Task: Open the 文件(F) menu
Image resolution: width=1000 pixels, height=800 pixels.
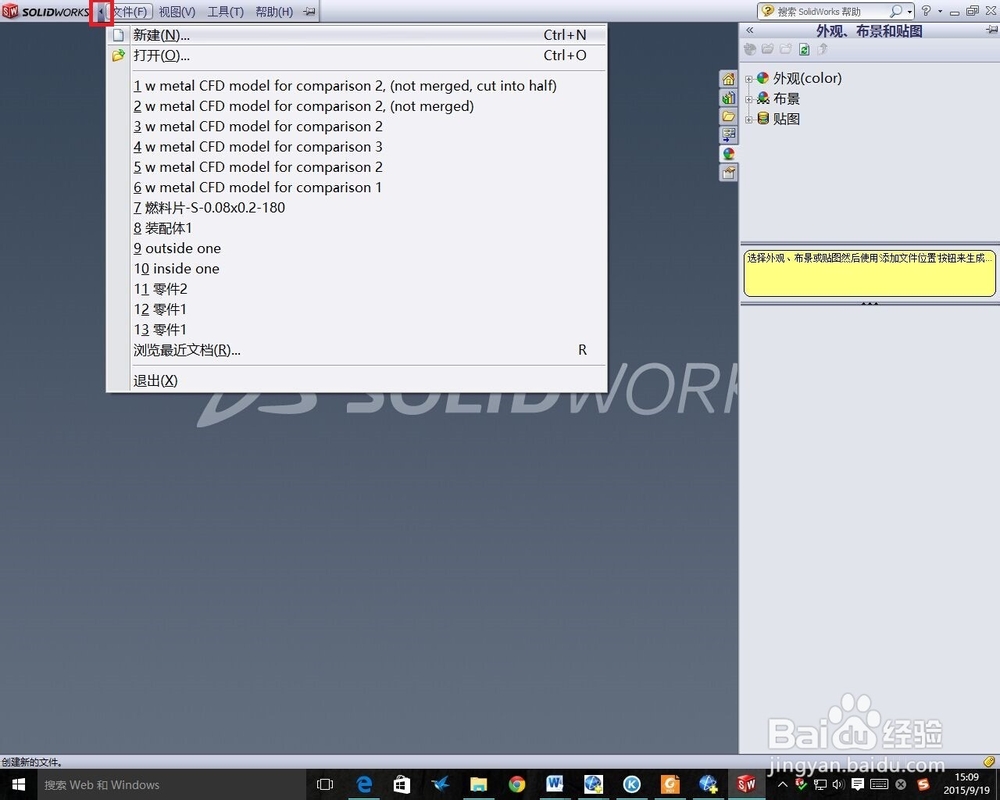Action: point(130,11)
